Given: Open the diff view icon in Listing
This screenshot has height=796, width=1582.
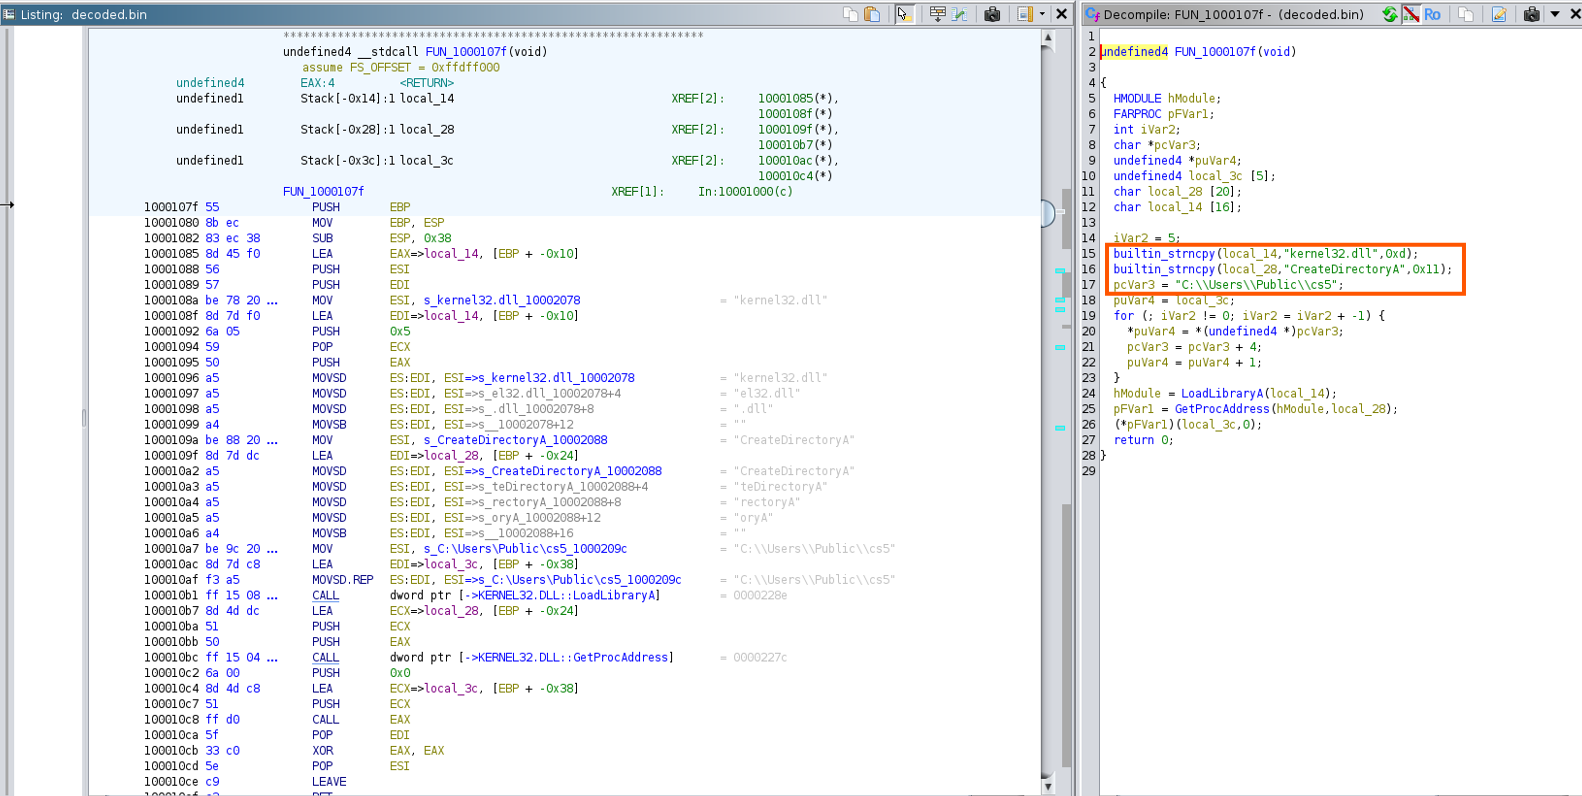Looking at the screenshot, I should 960,14.
